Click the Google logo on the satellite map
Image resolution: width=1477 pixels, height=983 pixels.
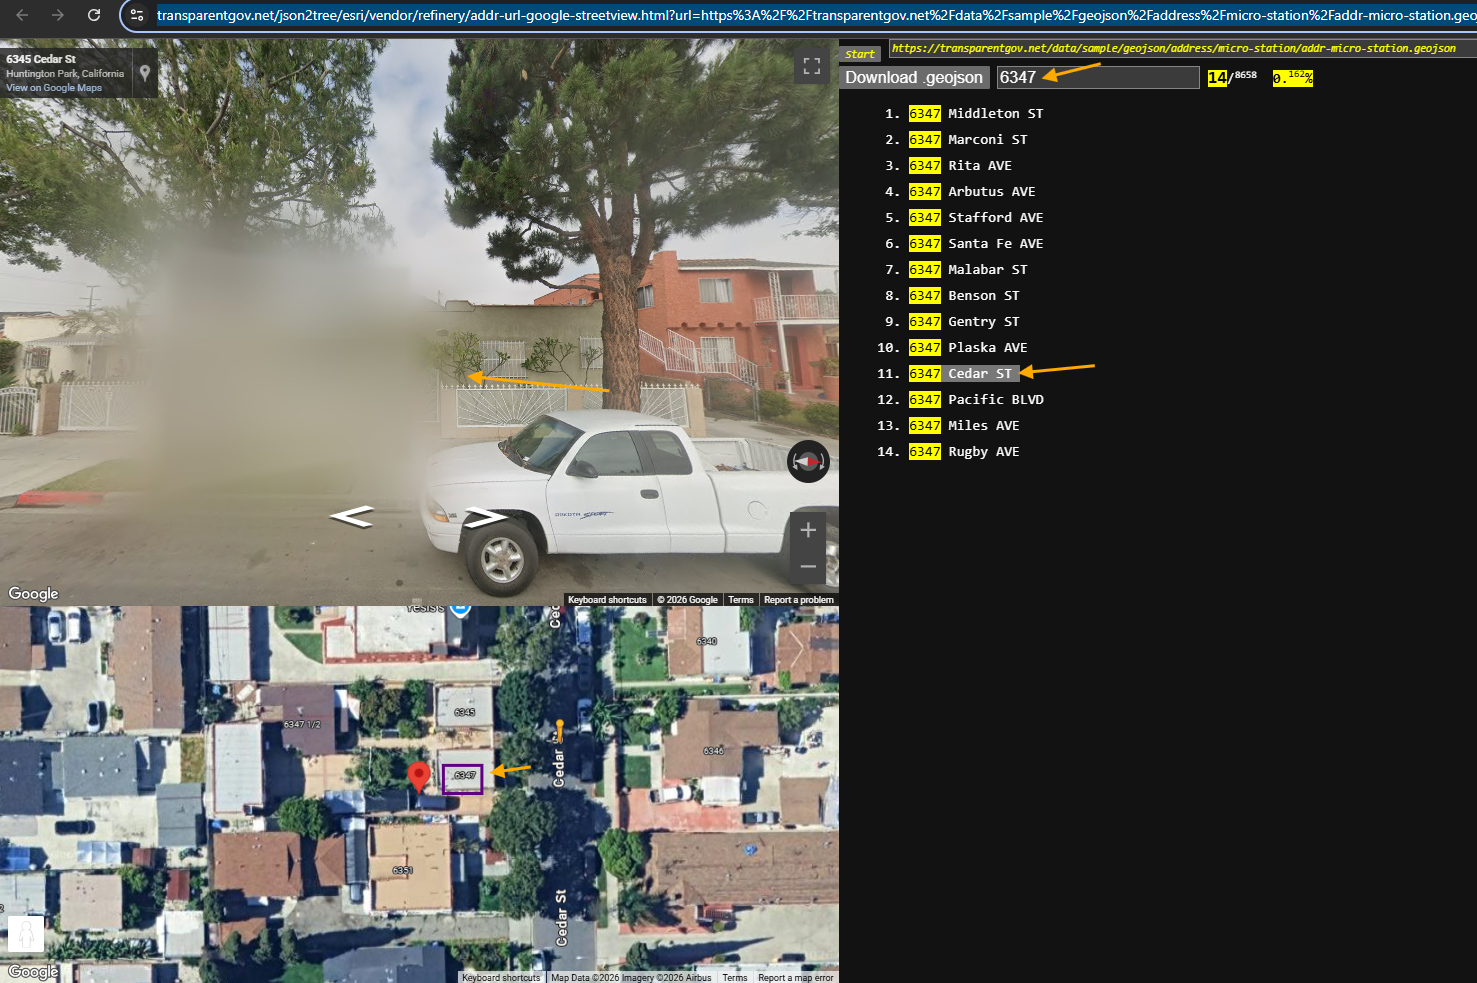(33, 972)
